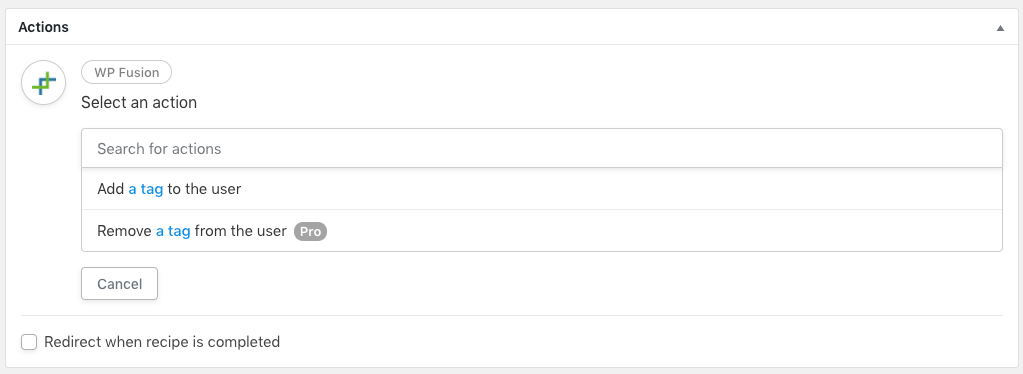Screen dimensions: 1023x374
Task: Toggle the Actions metabox header bar
Action: point(512,27)
